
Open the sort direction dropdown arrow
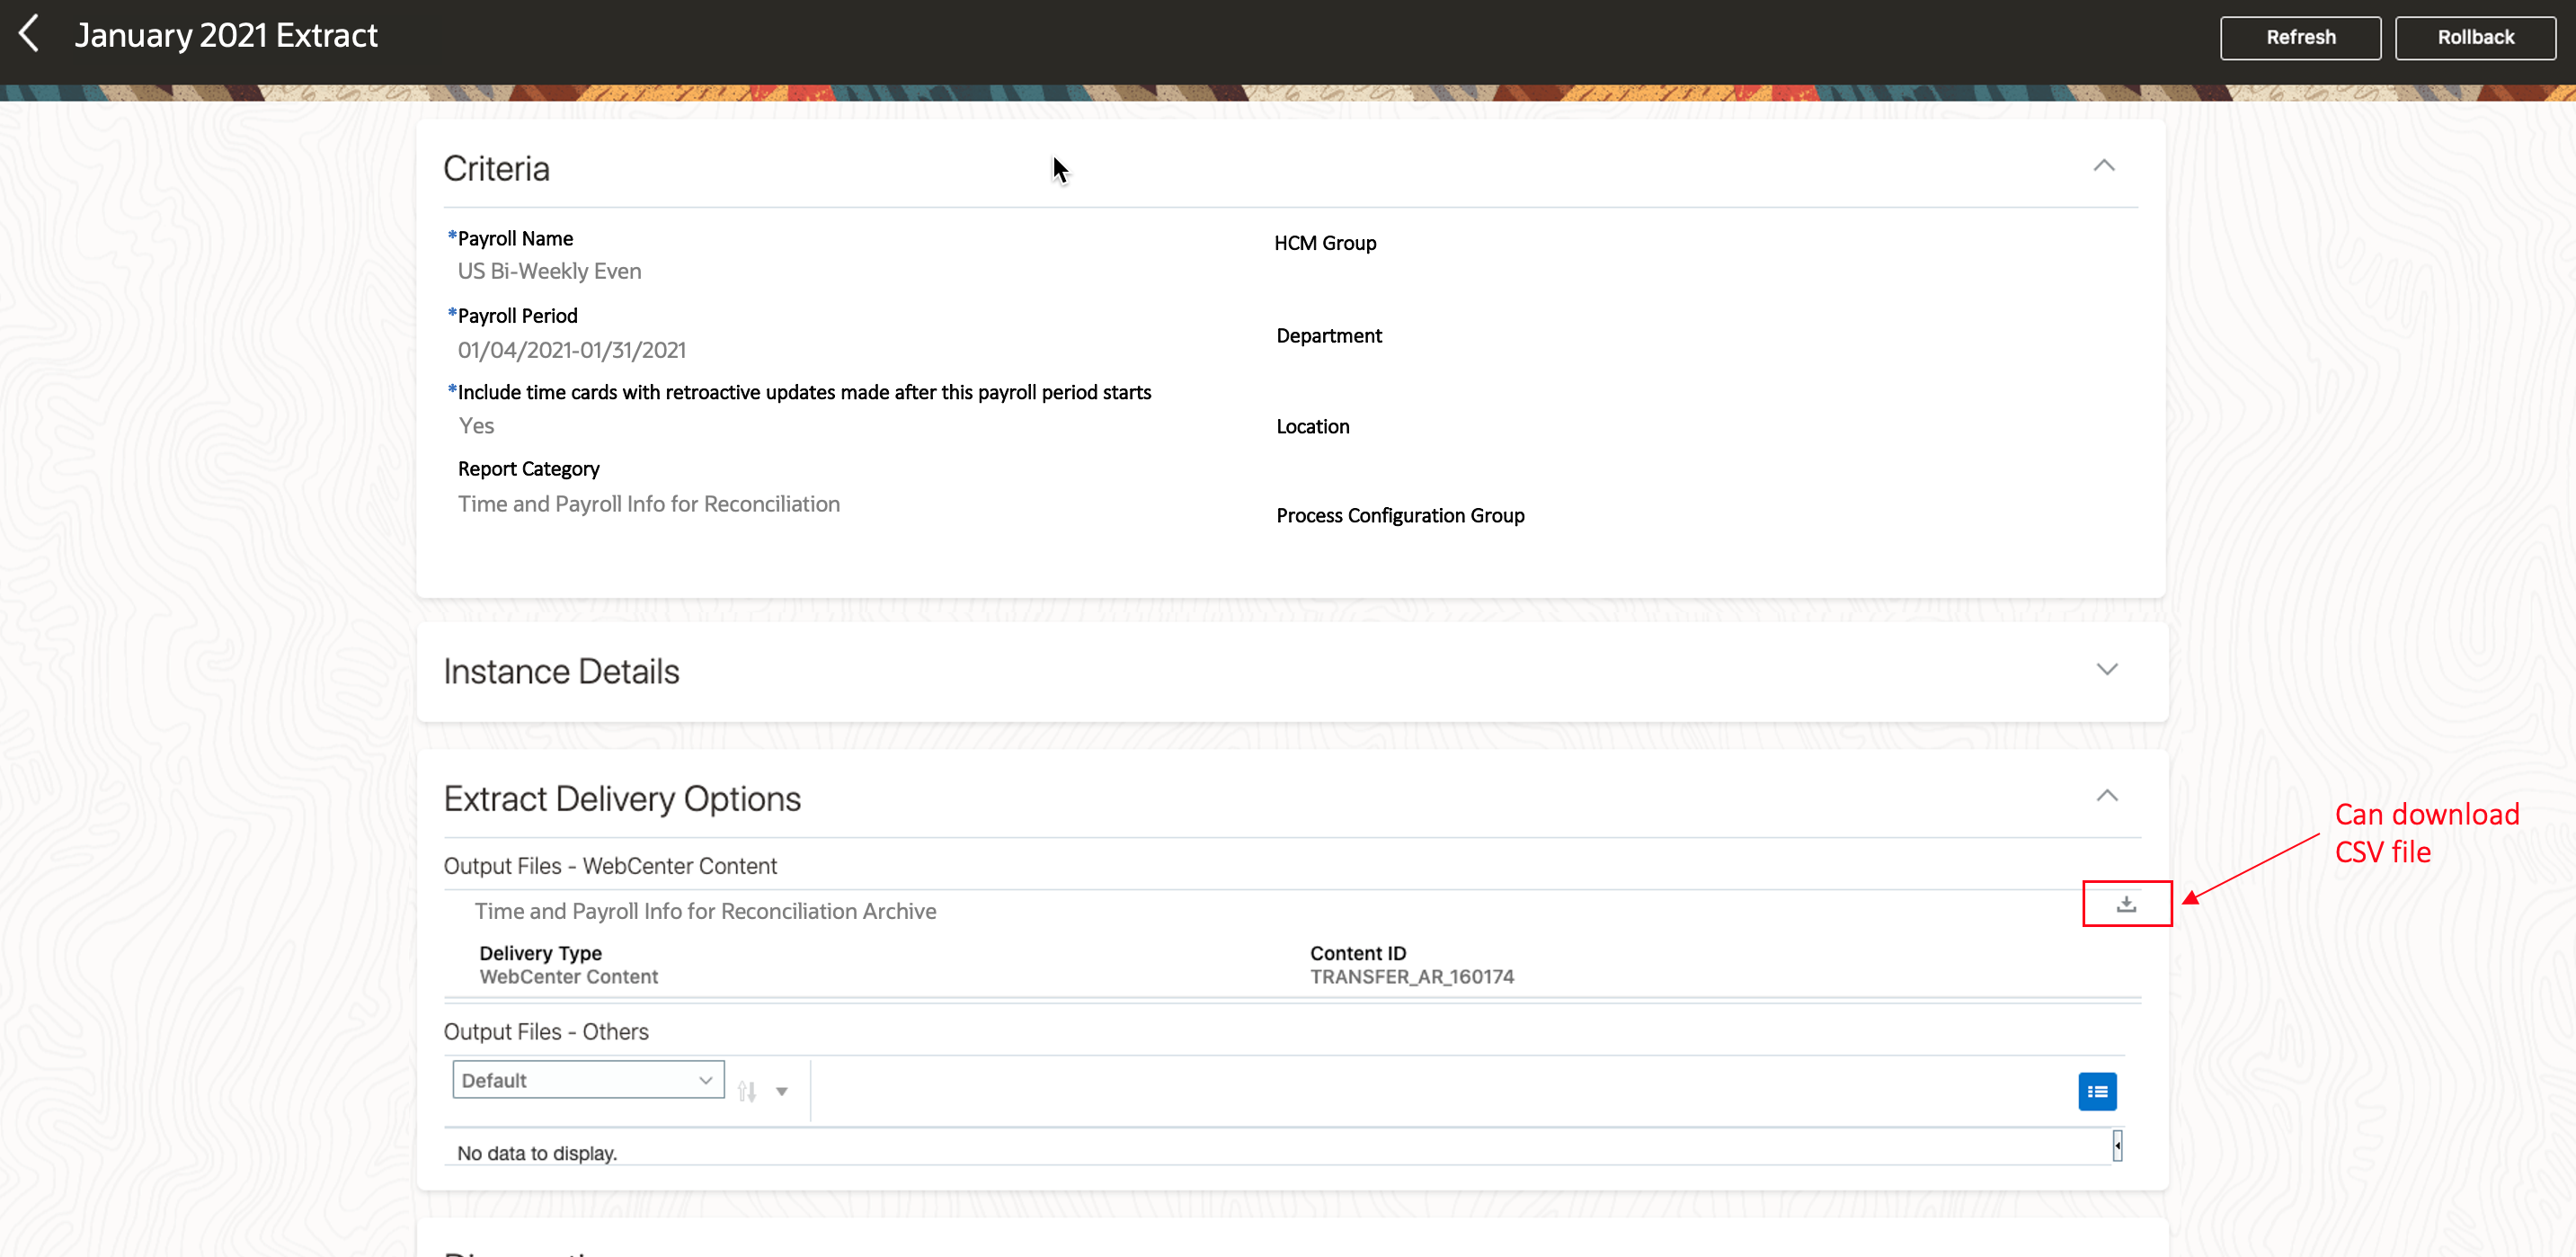point(781,1091)
